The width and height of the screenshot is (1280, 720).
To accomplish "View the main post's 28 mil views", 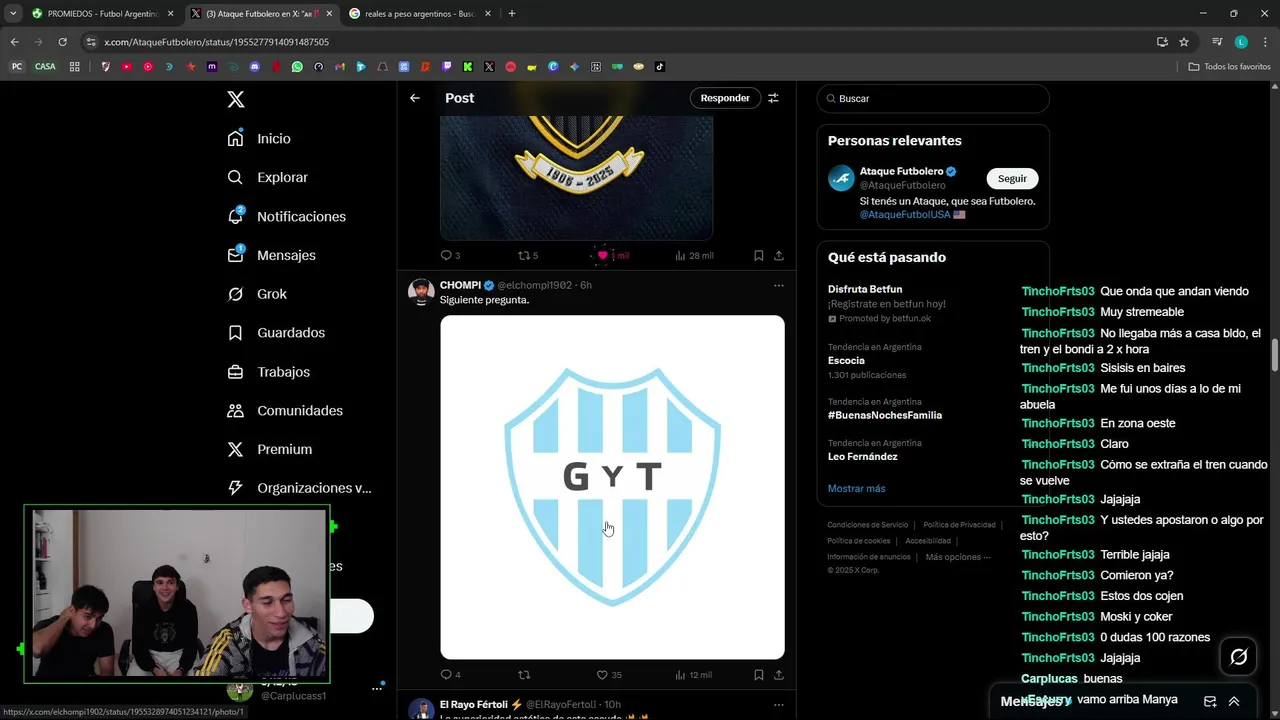I will click(694, 256).
